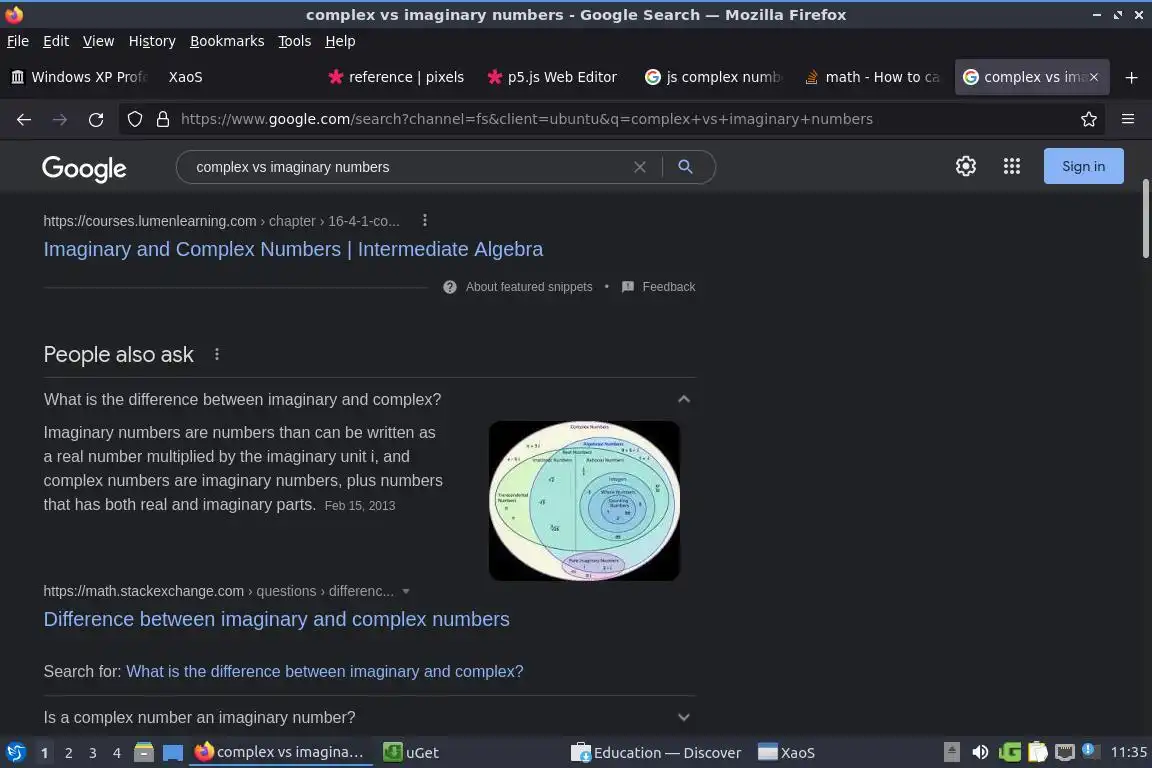Switch to virtual desktop 4

click(x=117, y=753)
